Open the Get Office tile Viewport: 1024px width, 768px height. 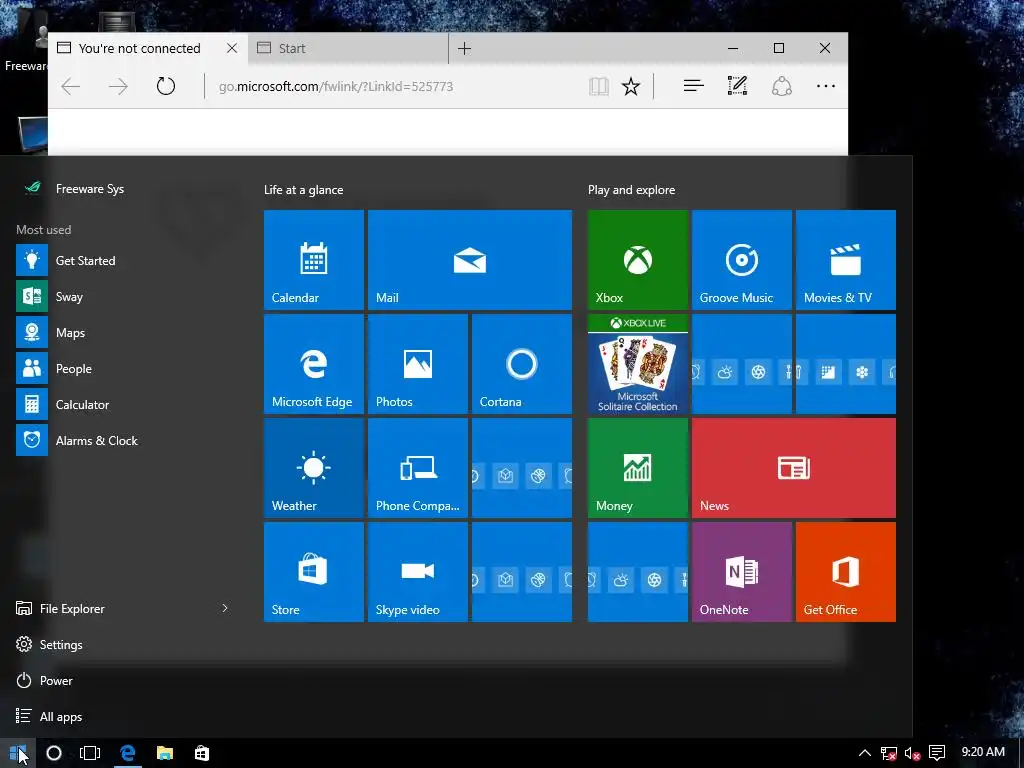[x=846, y=571]
